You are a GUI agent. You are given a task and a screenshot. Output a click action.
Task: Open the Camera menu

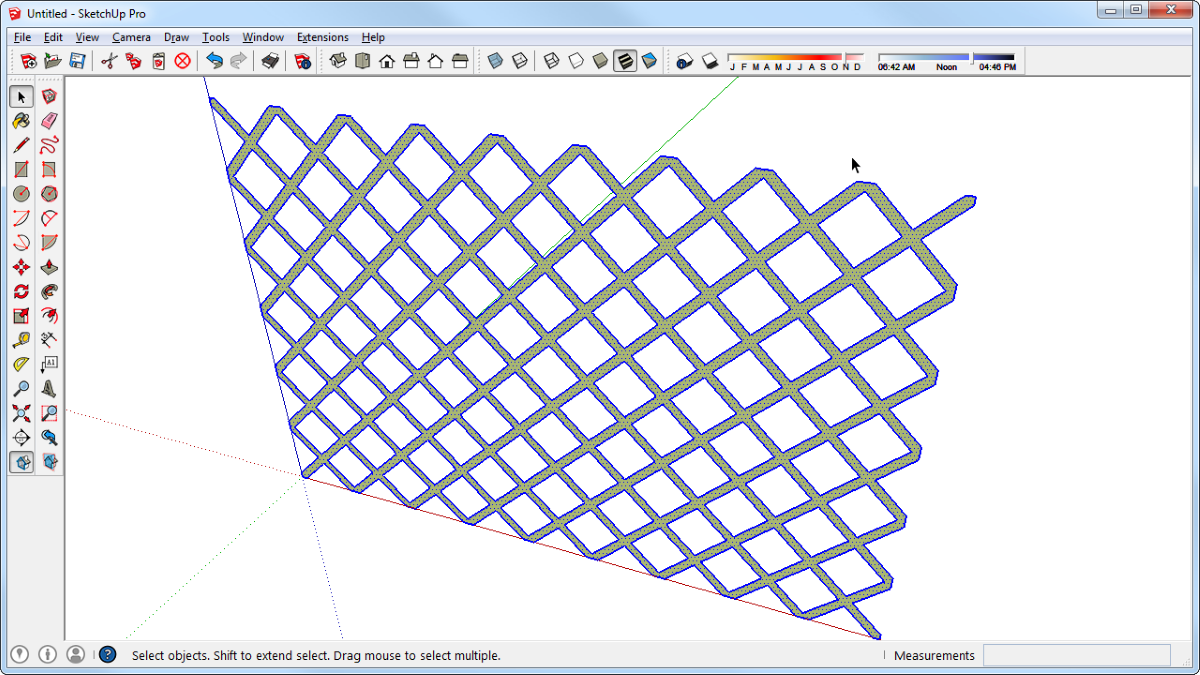[x=131, y=37]
